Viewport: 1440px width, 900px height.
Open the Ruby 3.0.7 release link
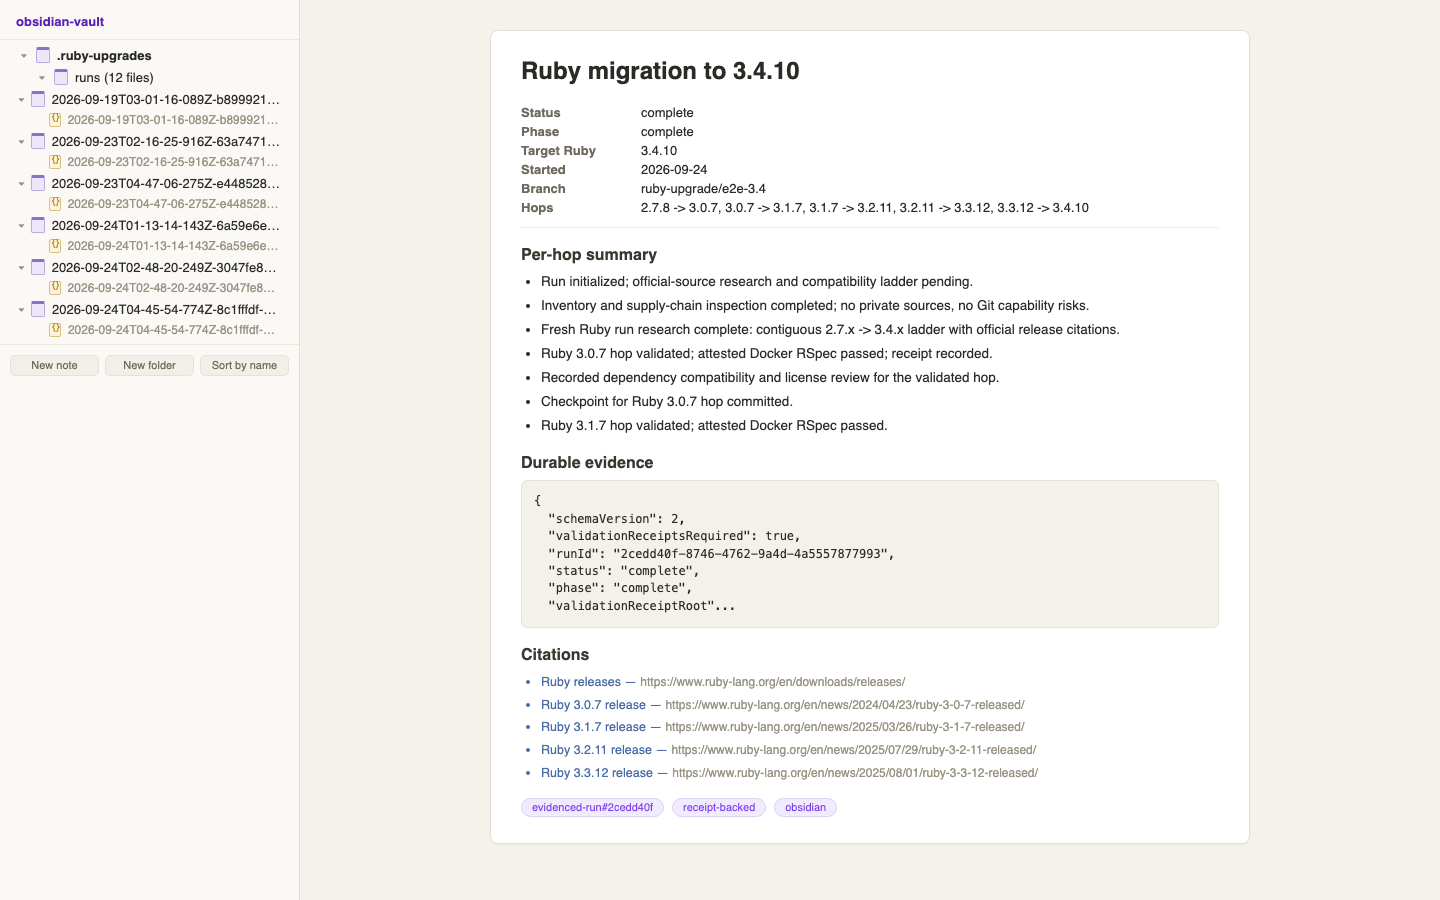593,705
